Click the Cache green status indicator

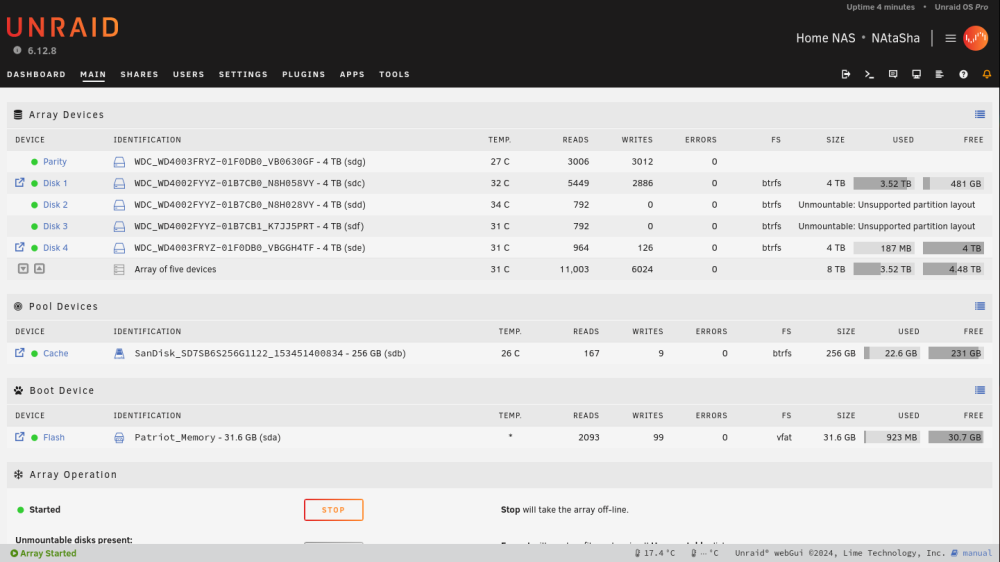[34, 353]
